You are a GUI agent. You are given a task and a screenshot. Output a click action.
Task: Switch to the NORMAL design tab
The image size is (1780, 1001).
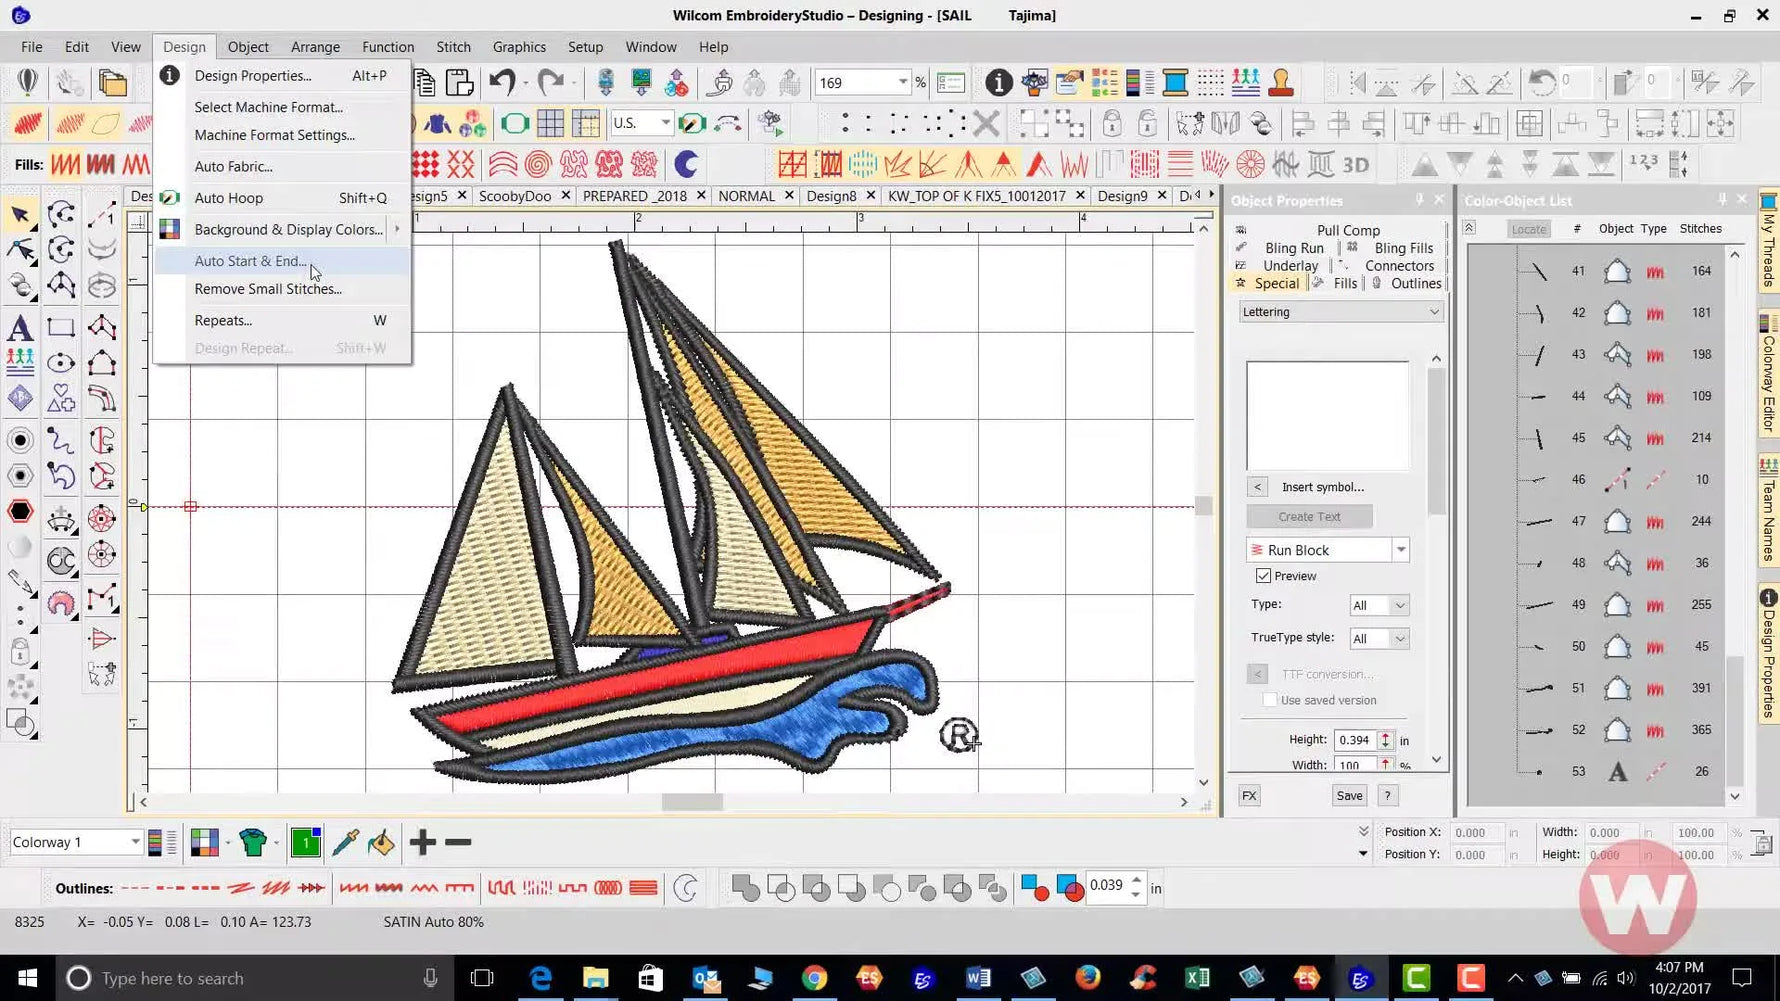pyautogui.click(x=748, y=195)
